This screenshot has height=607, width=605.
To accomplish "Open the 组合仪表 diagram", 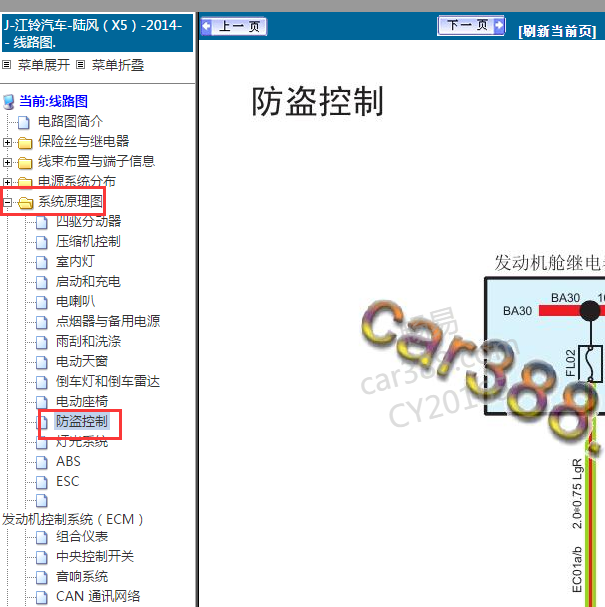I will point(82,537).
